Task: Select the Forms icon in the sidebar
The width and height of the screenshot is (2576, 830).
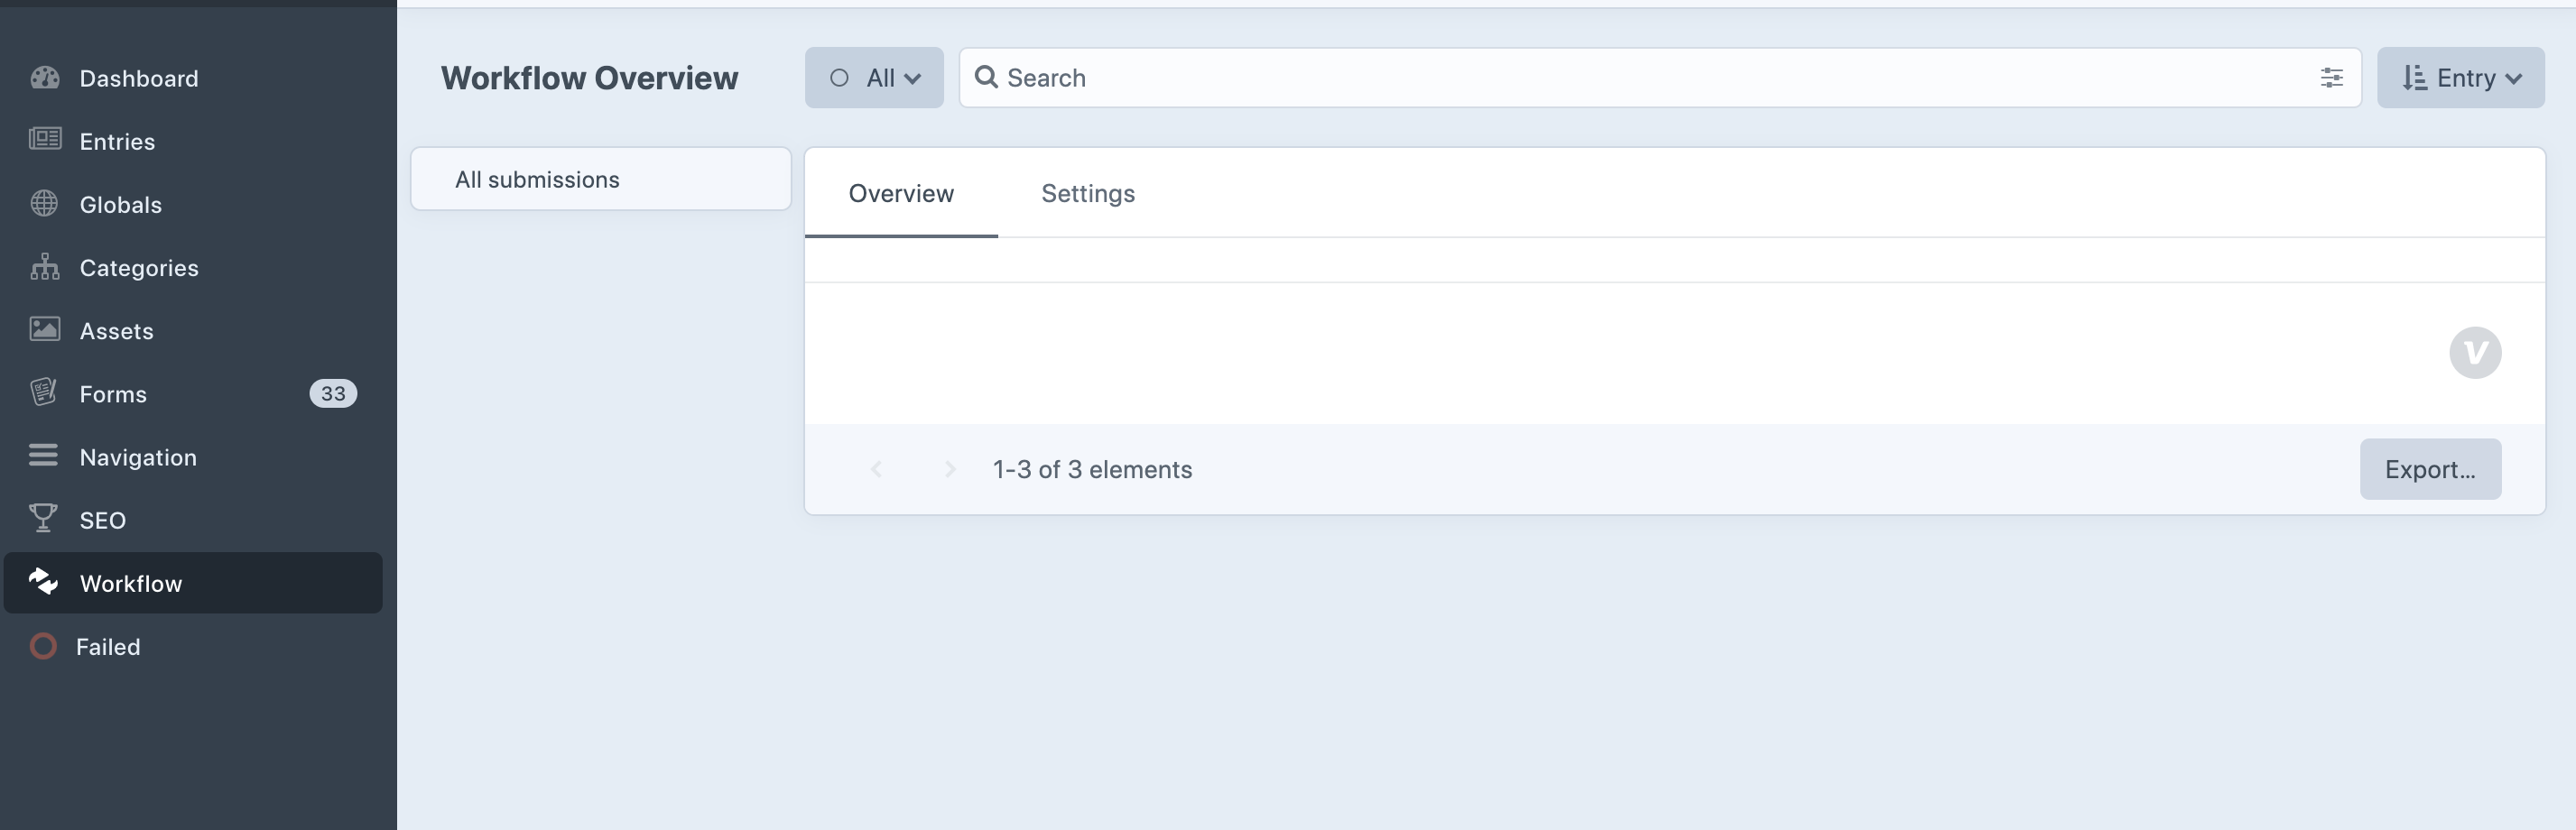Action: tap(45, 393)
